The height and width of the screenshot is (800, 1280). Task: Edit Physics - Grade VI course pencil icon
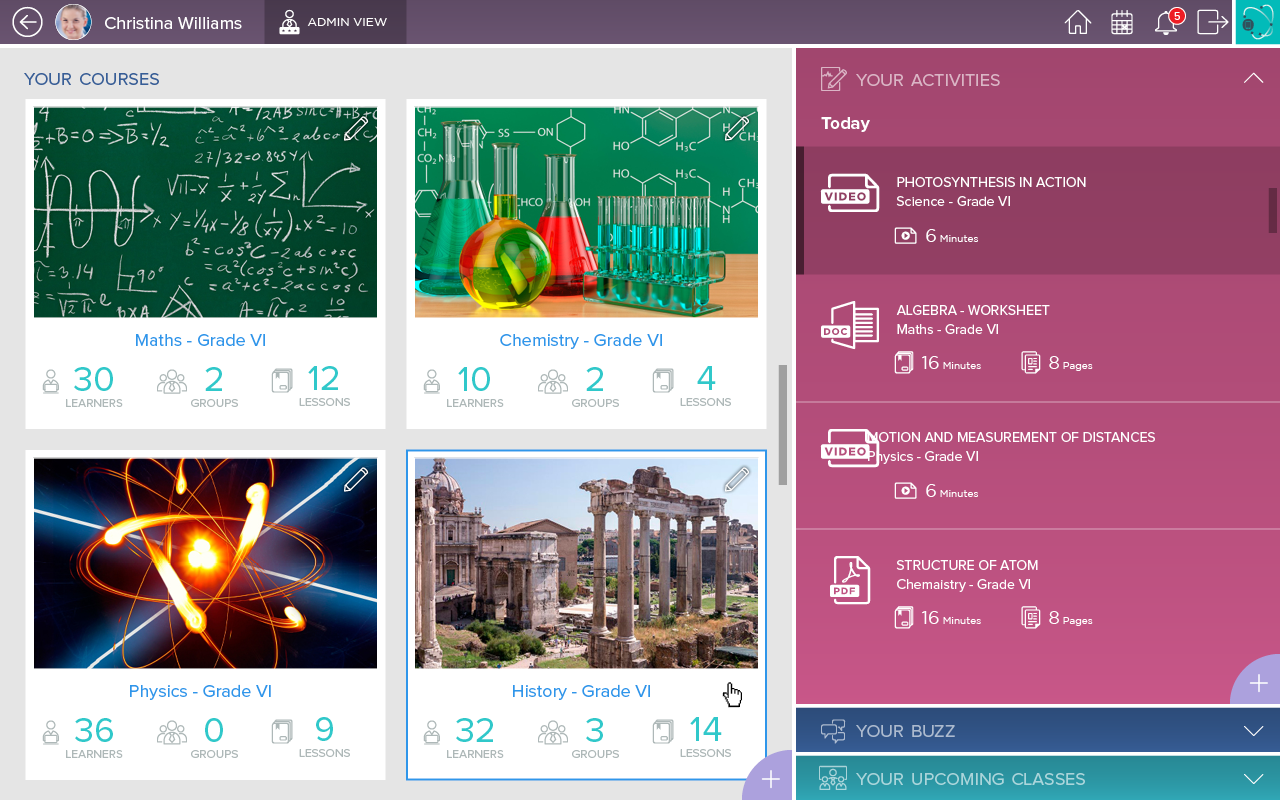pos(356,480)
